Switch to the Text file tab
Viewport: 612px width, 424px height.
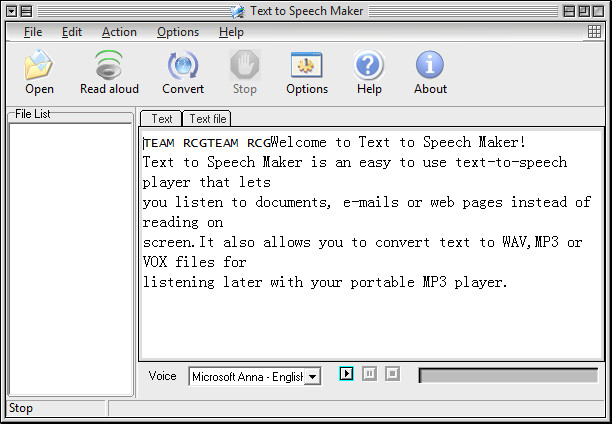tap(207, 118)
